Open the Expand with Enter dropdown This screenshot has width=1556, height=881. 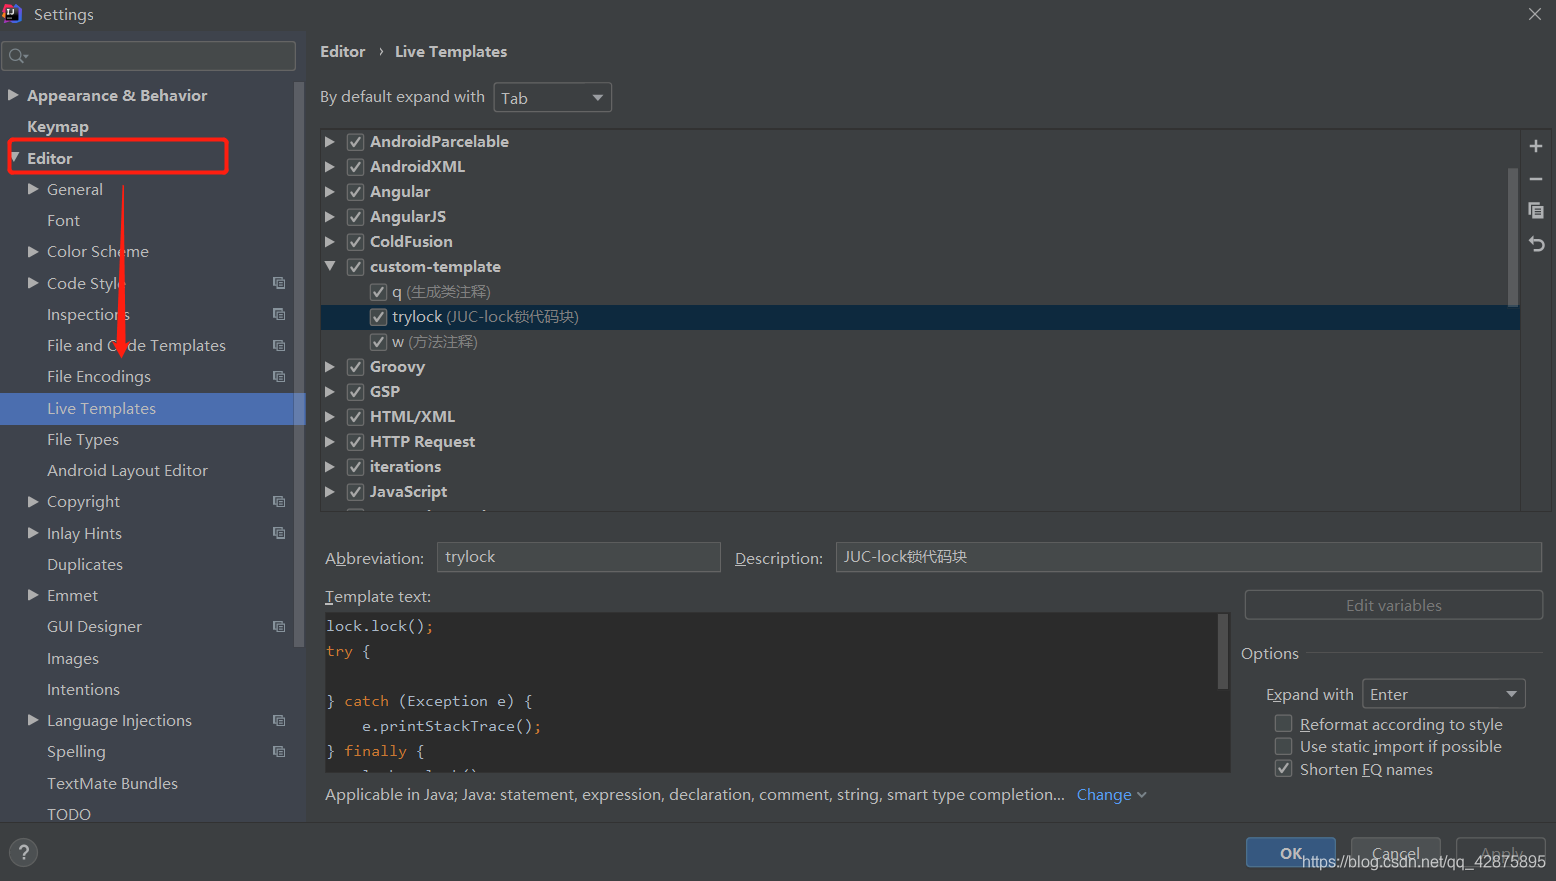coord(1443,694)
